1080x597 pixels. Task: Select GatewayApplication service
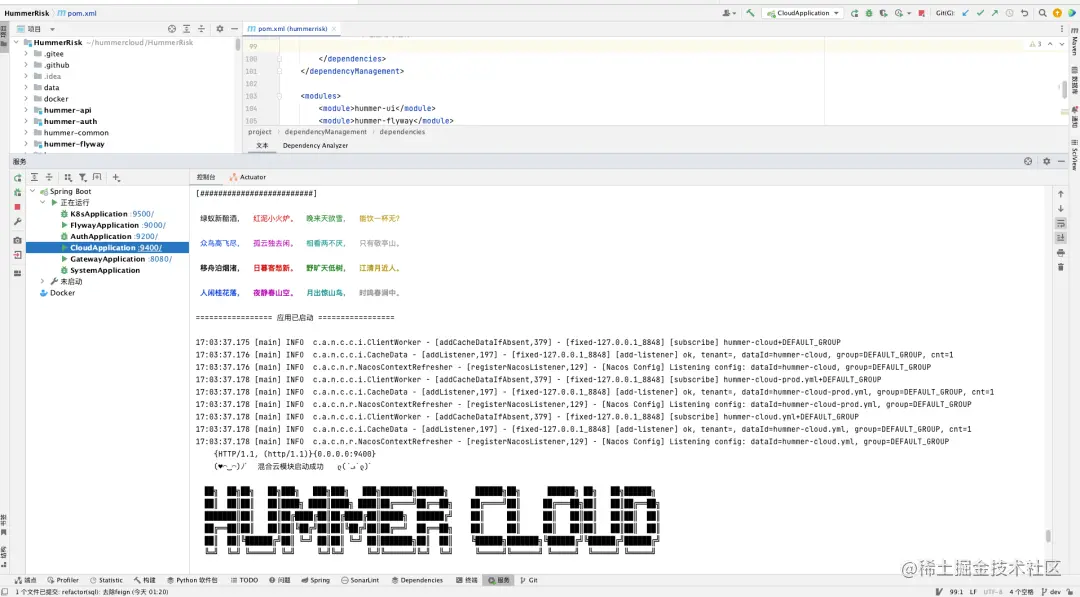tap(107, 259)
